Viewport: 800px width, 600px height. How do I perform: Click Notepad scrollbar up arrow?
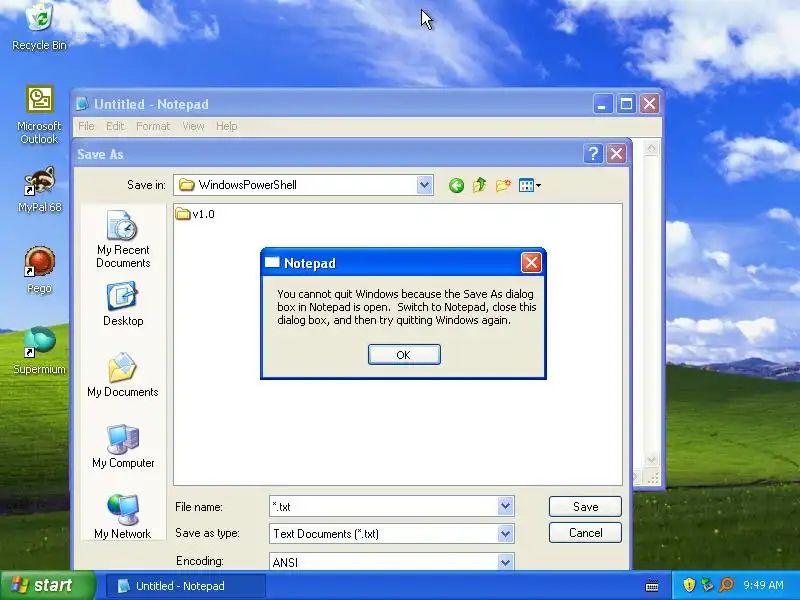pos(651,148)
